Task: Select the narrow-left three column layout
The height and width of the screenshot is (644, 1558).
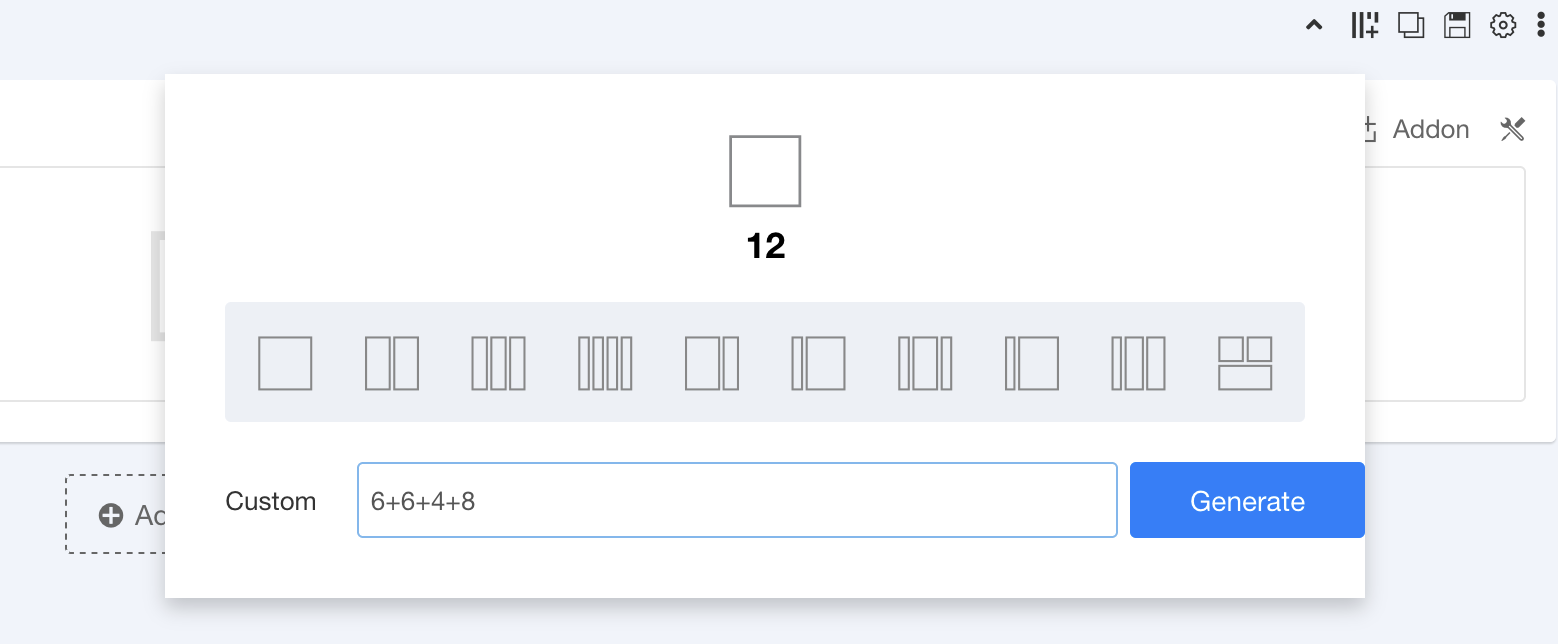Action: pyautogui.click(x=1138, y=363)
